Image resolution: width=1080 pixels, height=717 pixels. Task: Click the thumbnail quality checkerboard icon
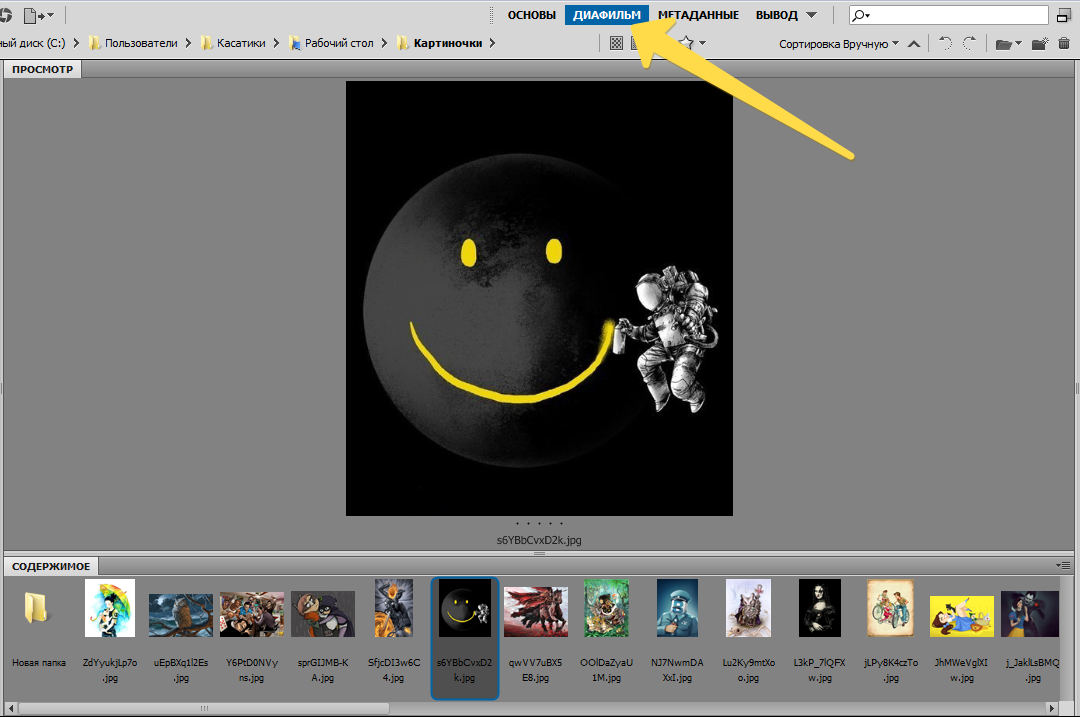616,43
